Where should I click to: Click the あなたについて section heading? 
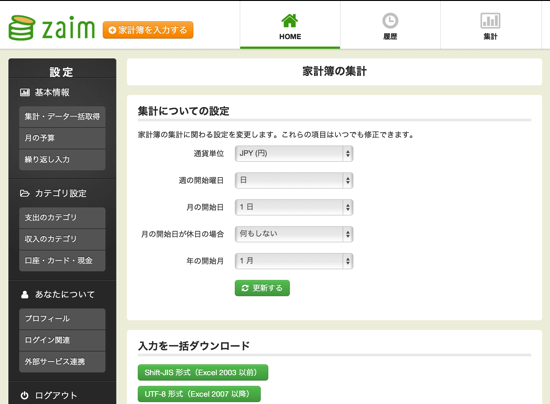[65, 295]
